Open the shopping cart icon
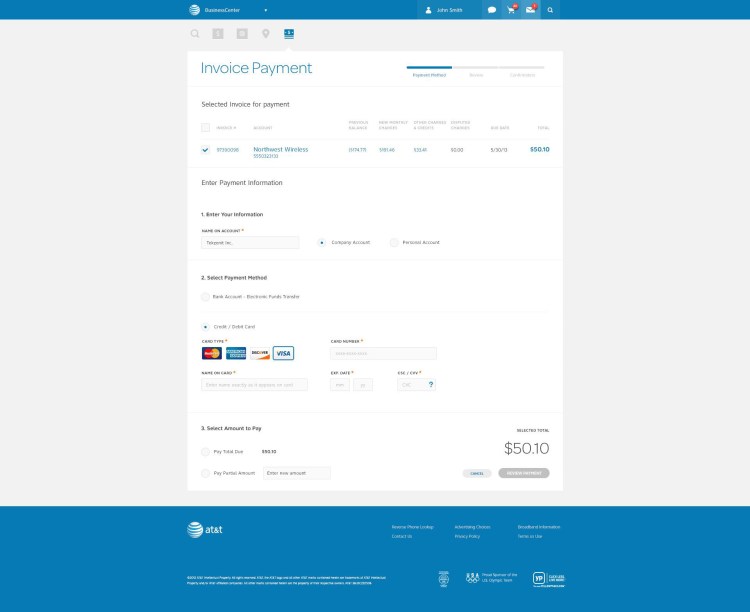This screenshot has width=750, height=612. (x=511, y=10)
